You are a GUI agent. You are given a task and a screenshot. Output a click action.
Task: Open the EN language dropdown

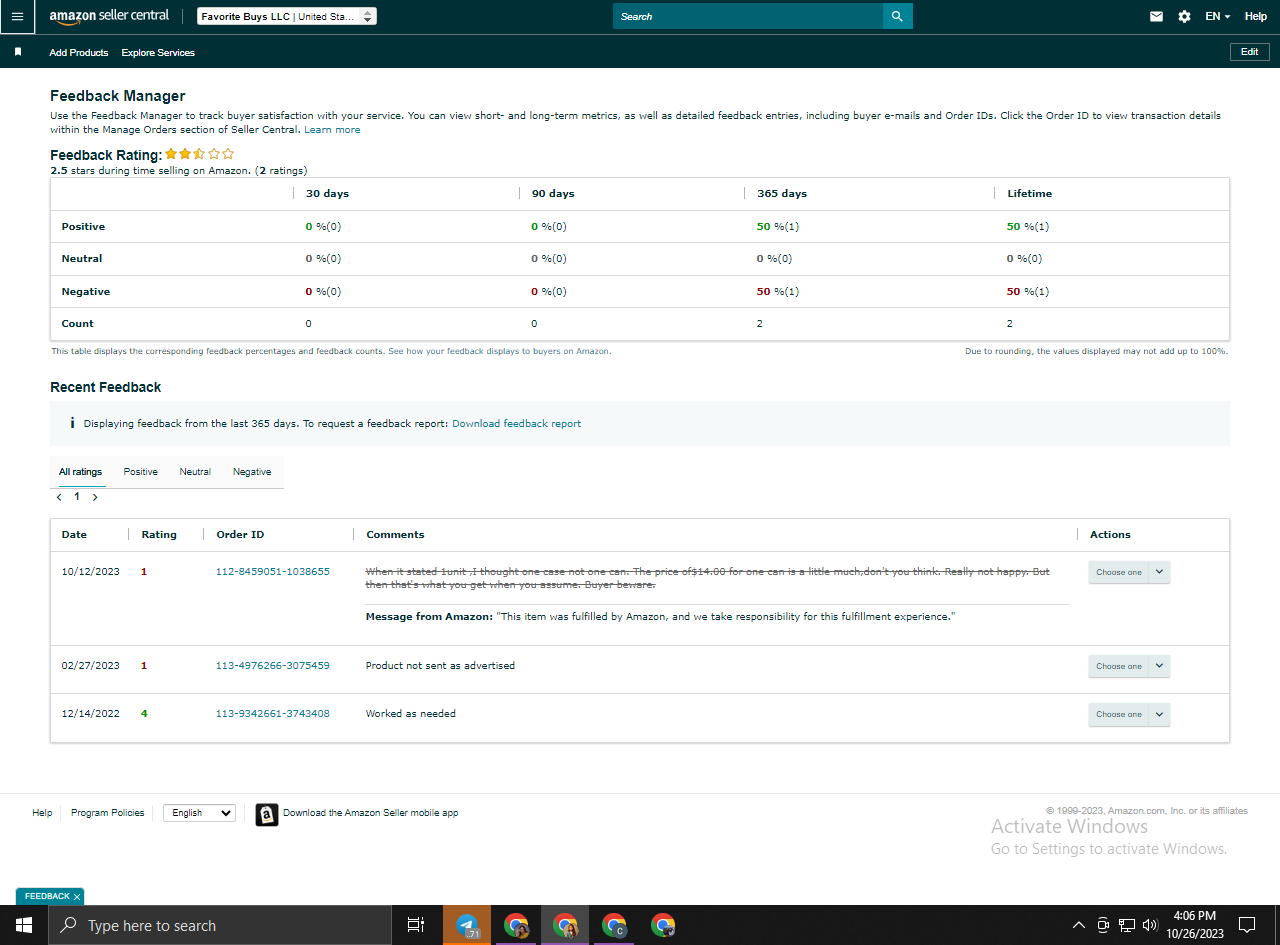[1218, 16]
